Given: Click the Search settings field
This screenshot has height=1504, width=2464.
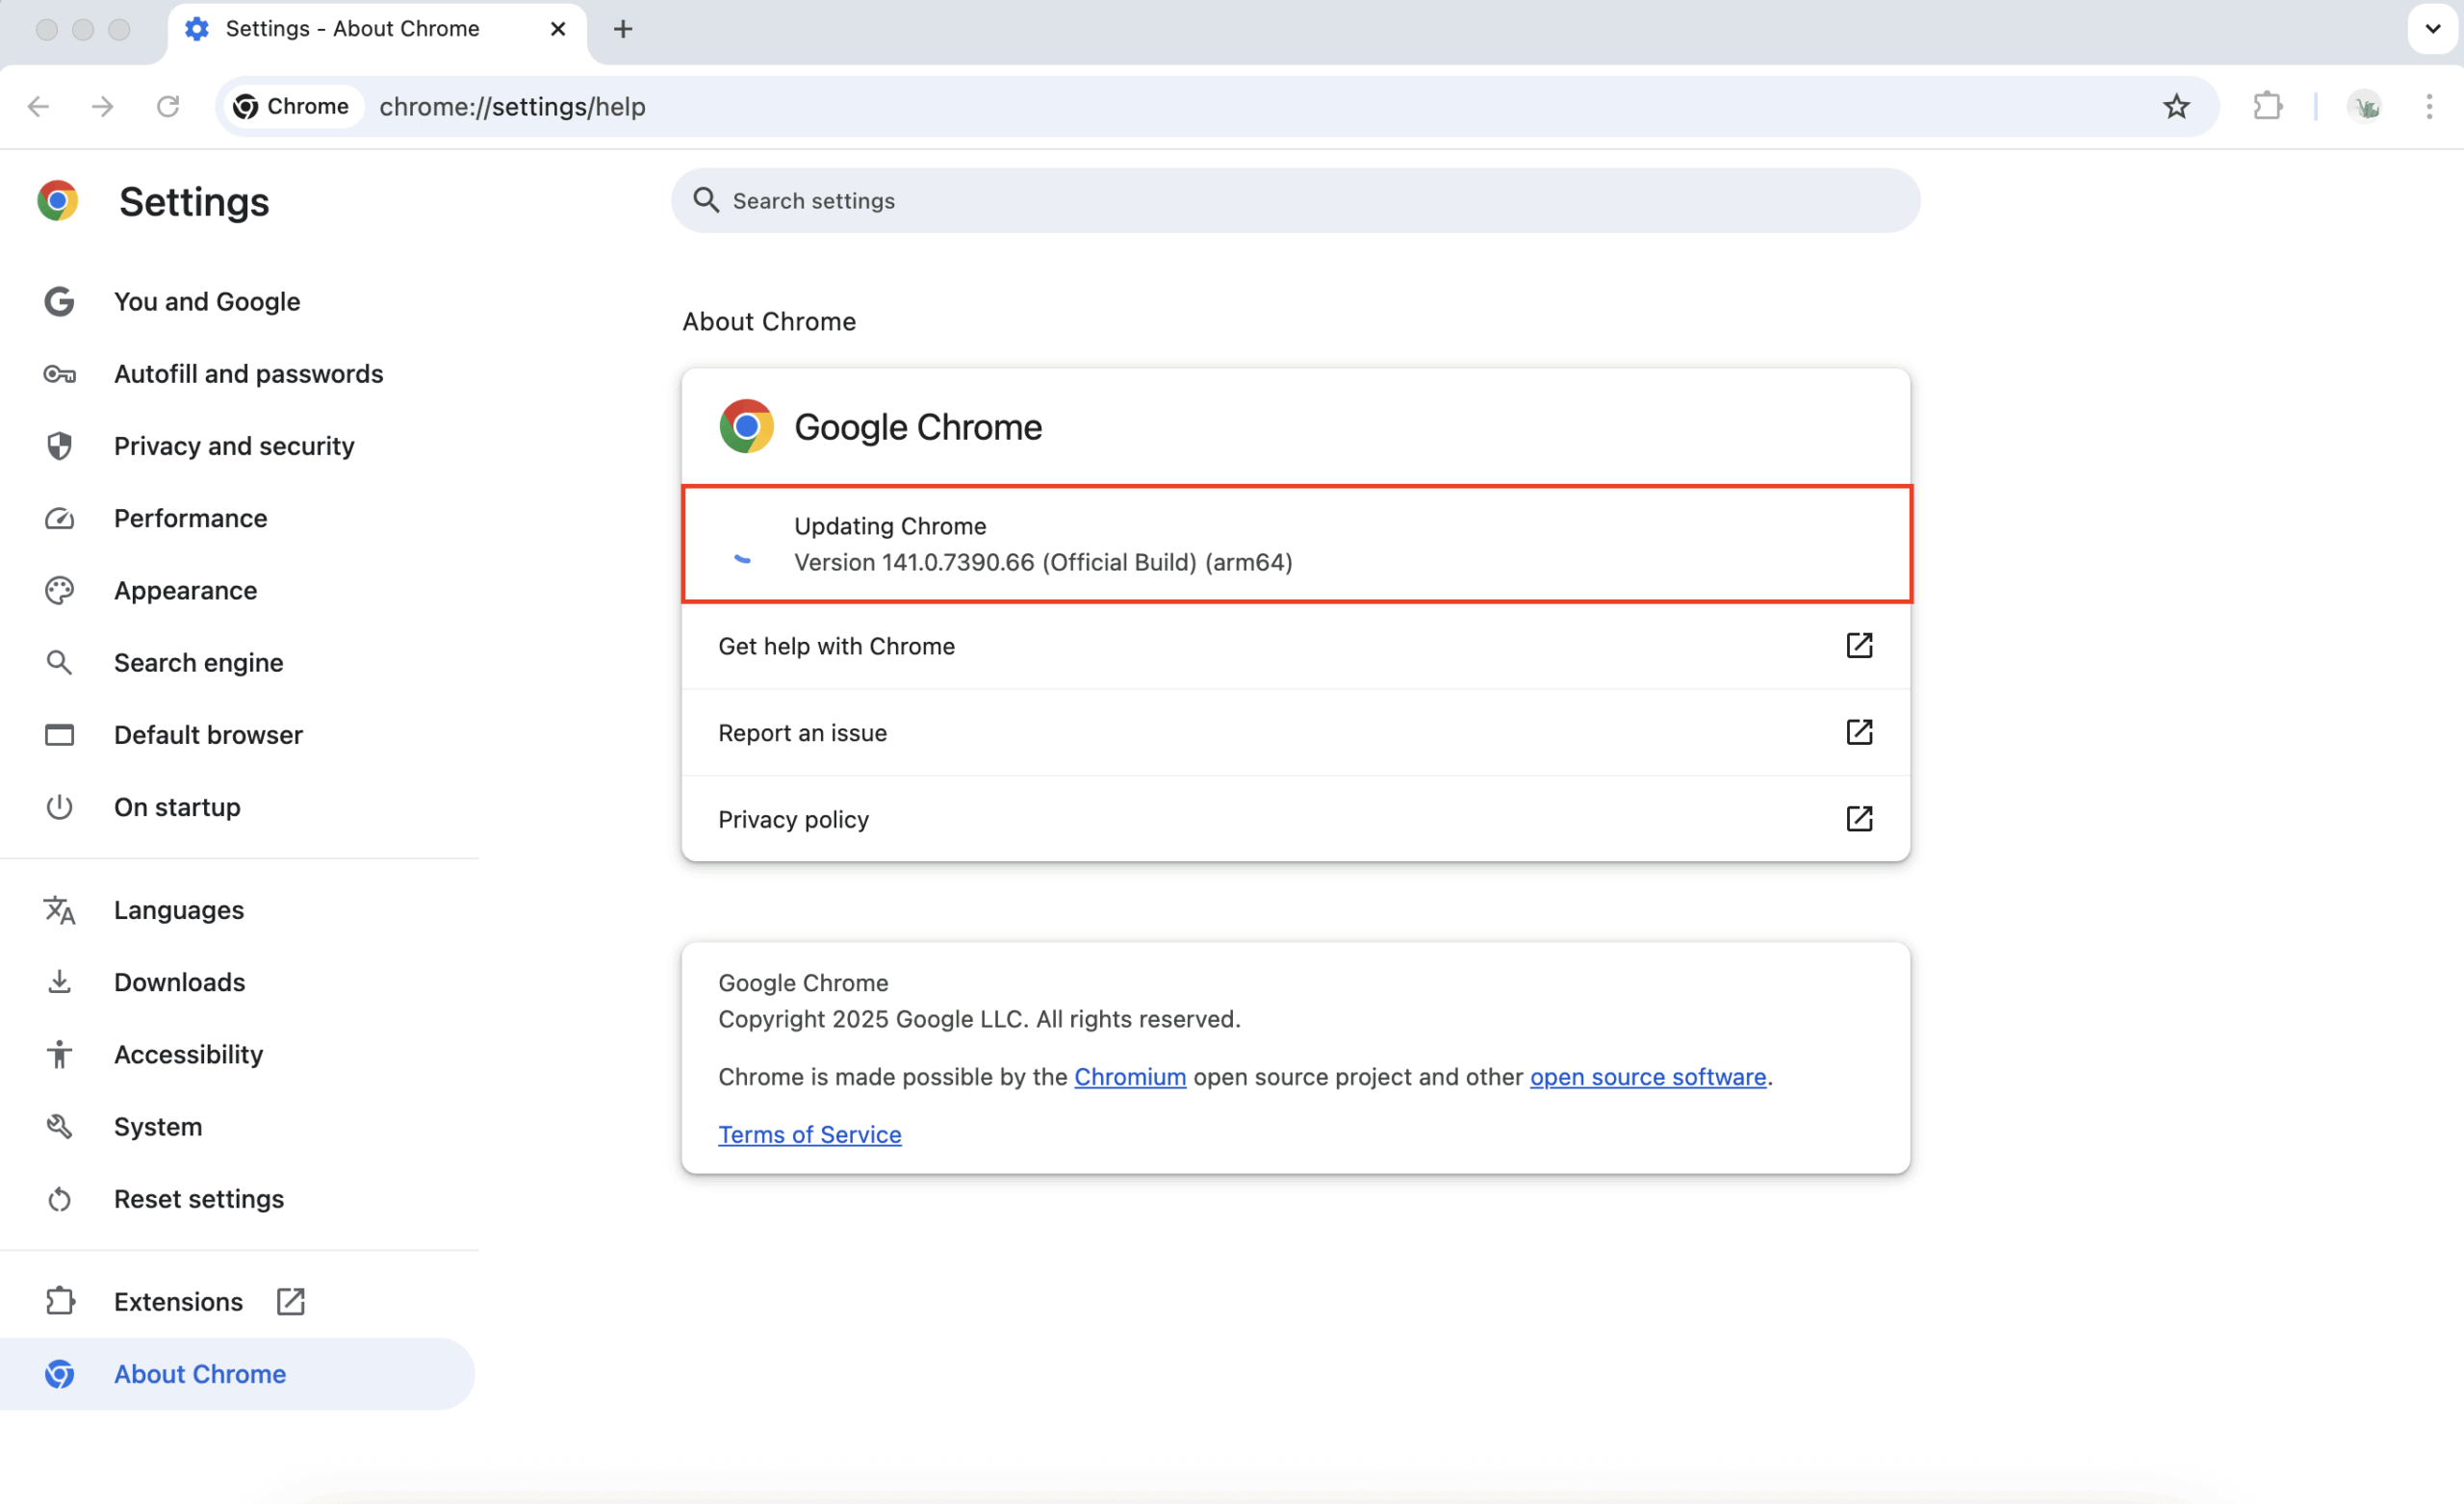Looking at the screenshot, I should pos(1295,200).
